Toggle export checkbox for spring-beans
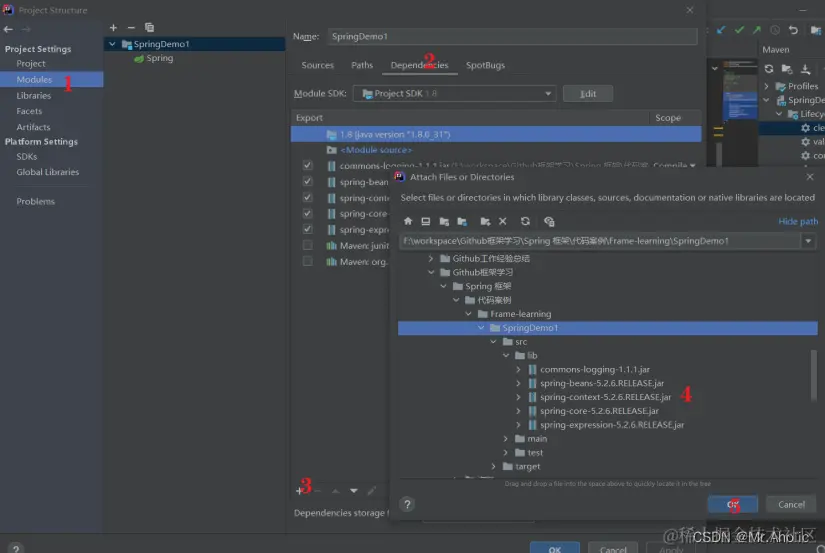Viewport: 825px width, 553px height. [x=307, y=181]
